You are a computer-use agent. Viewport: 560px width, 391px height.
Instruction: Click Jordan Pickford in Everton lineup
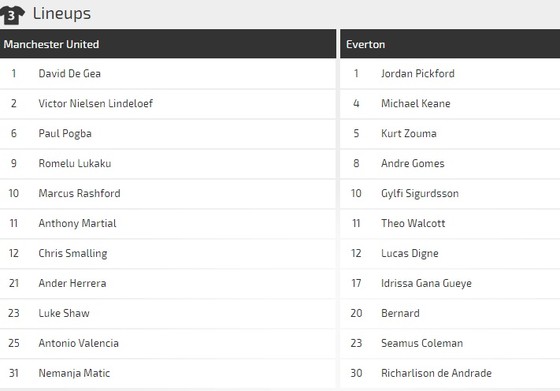[418, 74]
